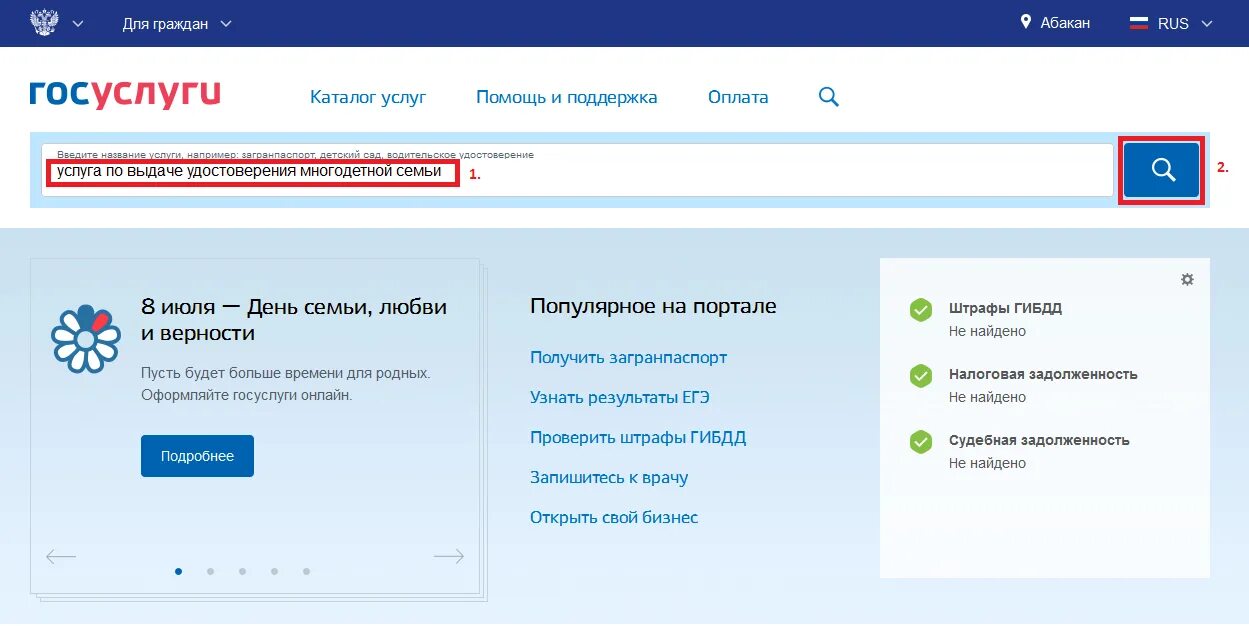This screenshot has width=1249, height=626.
Task: Click the green check next to Судебная задолженность
Action: 920,441
